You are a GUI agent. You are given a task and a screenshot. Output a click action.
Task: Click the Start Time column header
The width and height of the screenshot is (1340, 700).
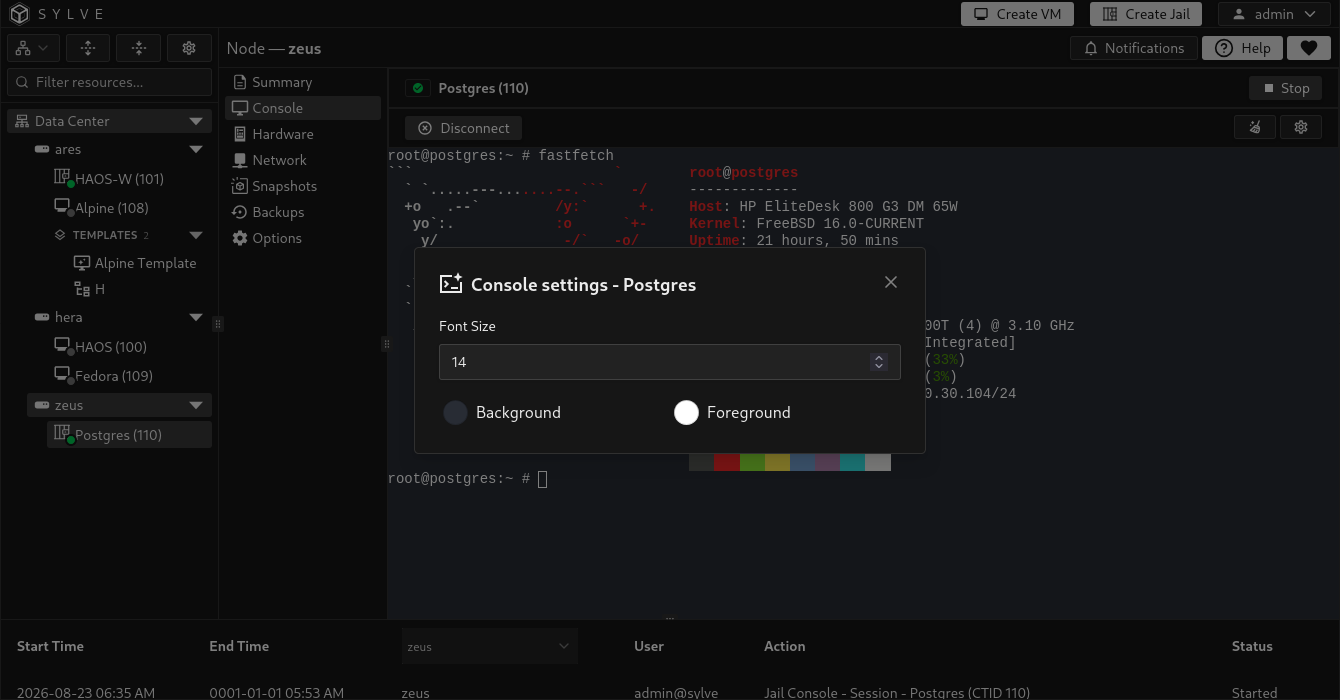coord(50,646)
